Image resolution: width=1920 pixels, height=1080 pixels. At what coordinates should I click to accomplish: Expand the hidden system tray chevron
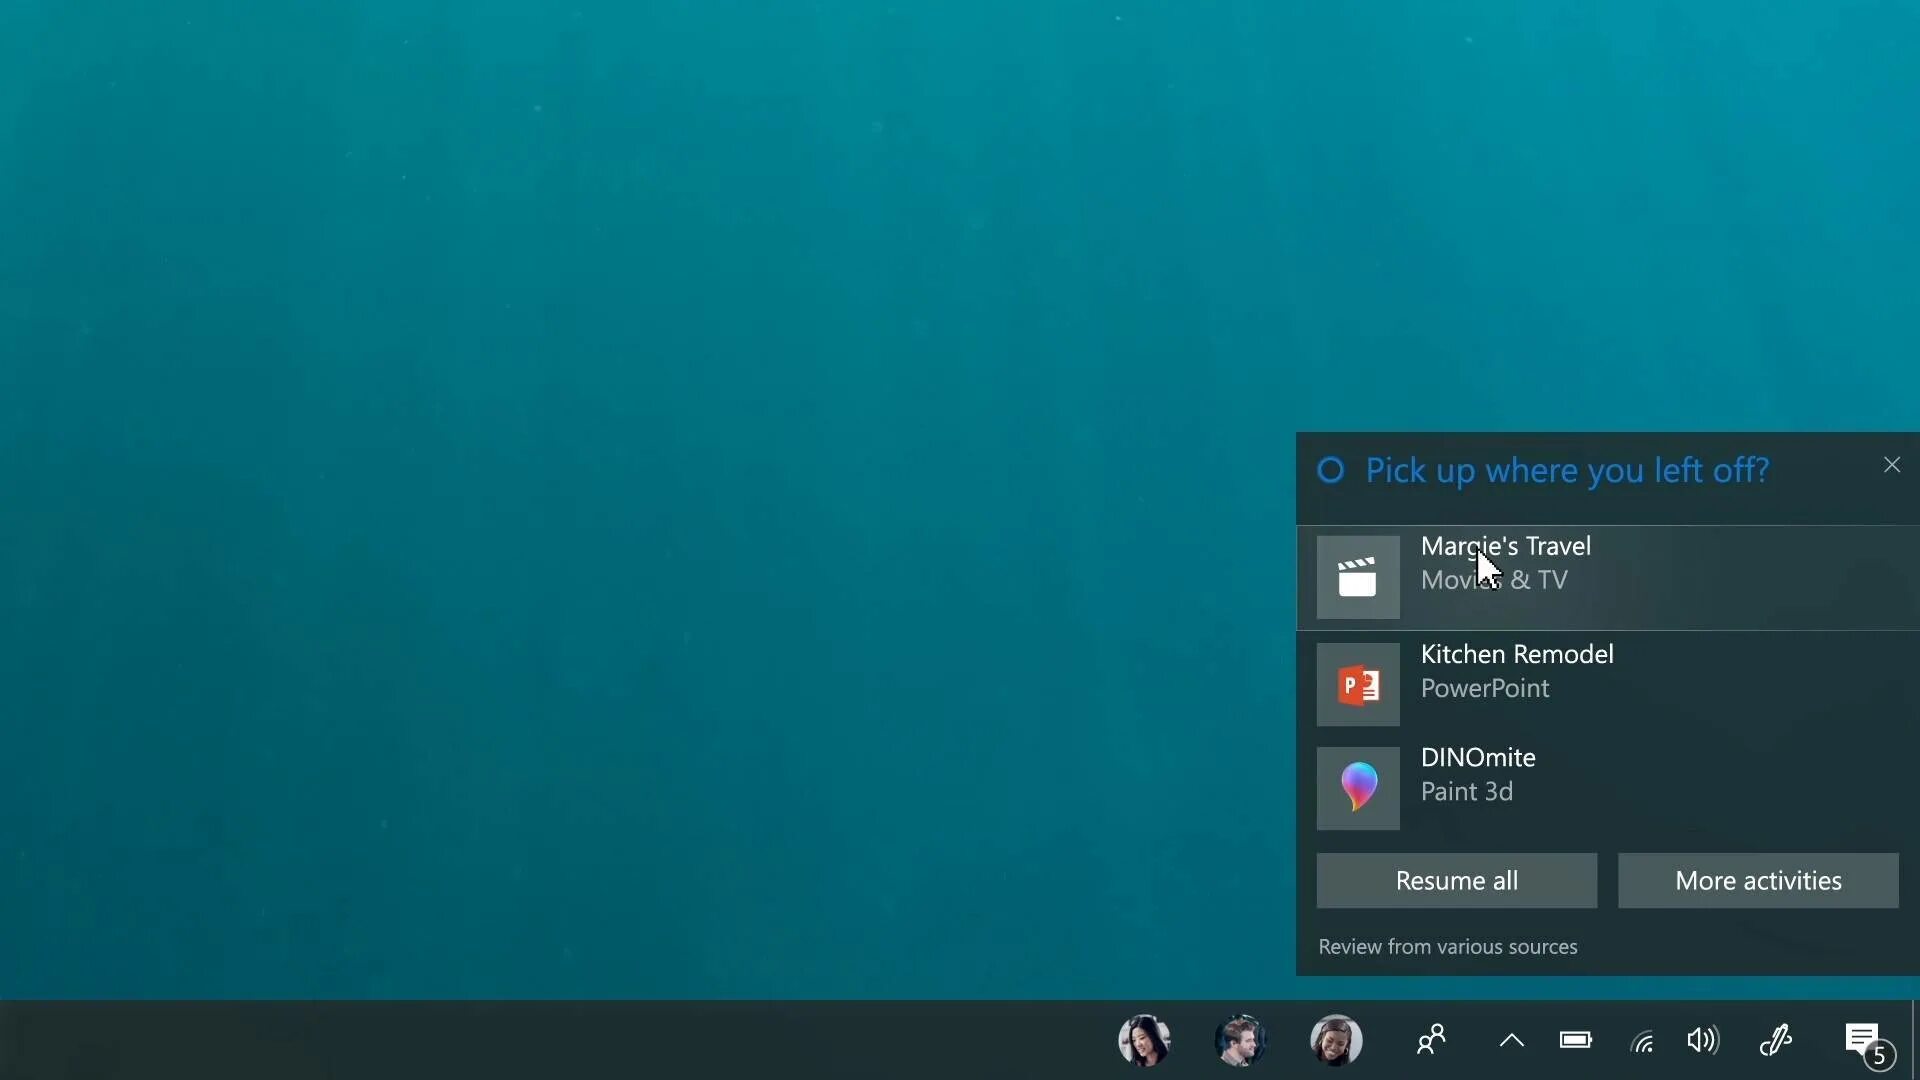pyautogui.click(x=1511, y=1040)
